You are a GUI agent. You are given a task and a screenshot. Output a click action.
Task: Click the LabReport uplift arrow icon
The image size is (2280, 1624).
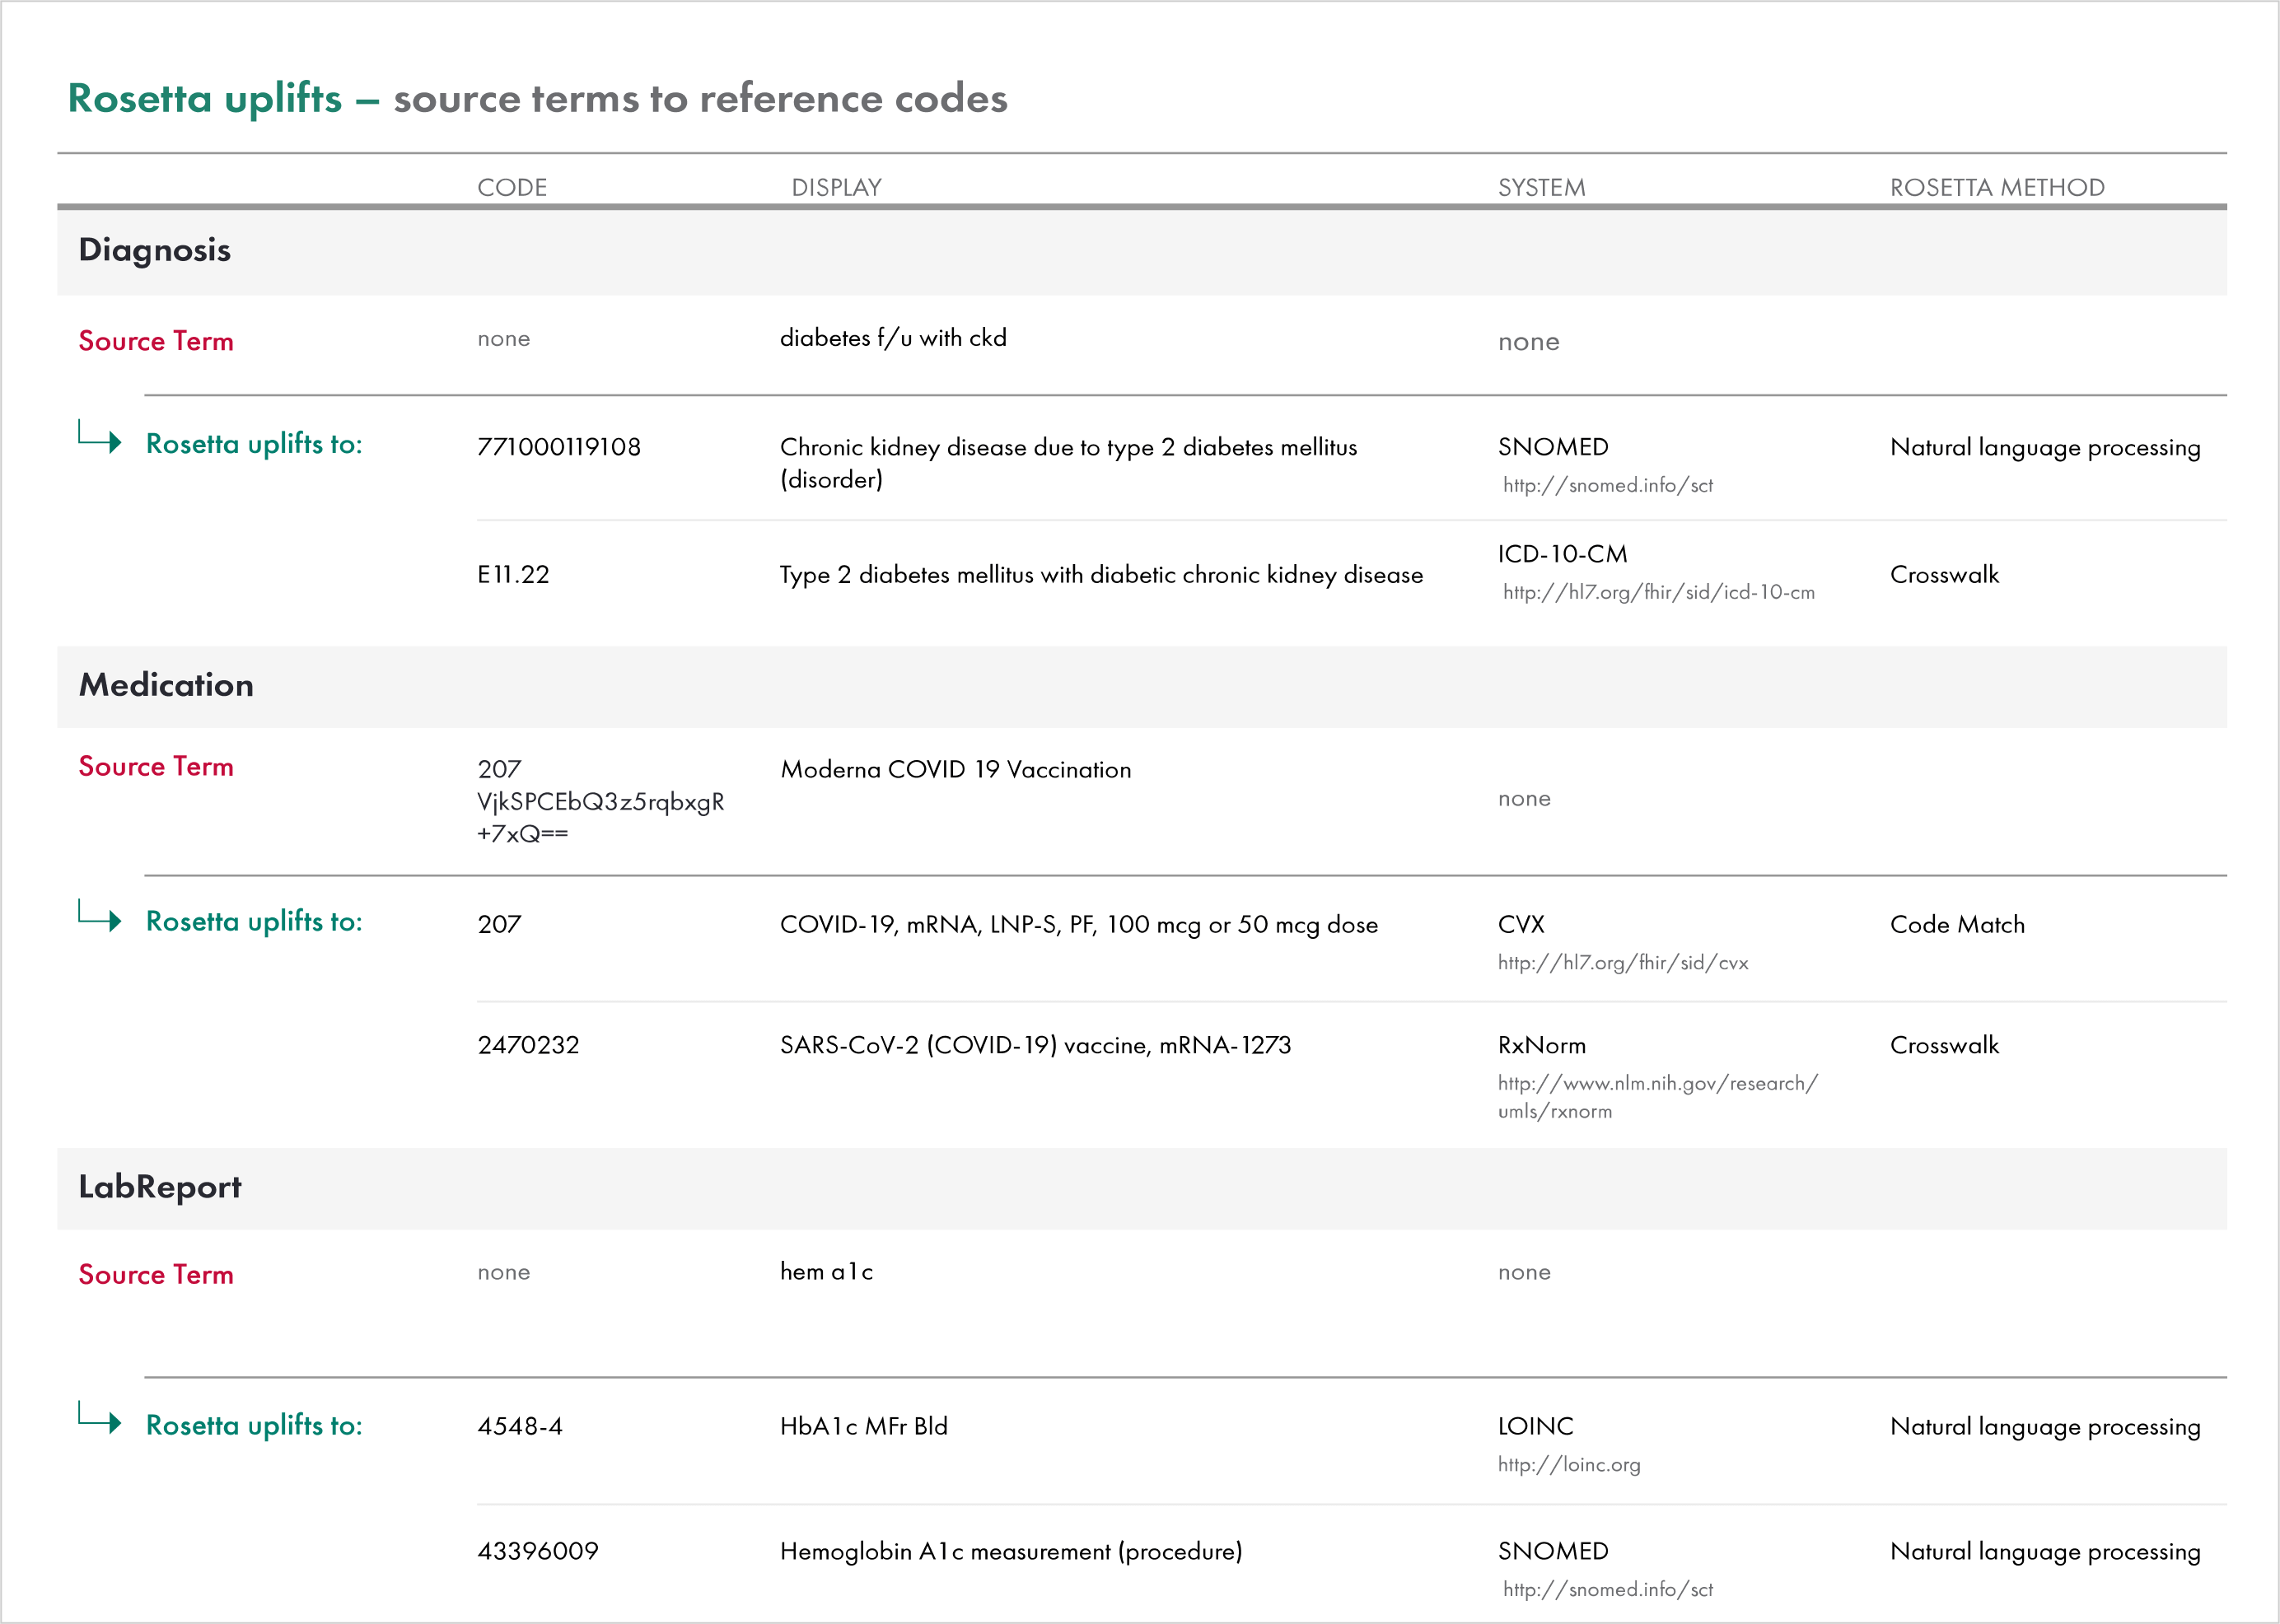click(100, 1418)
